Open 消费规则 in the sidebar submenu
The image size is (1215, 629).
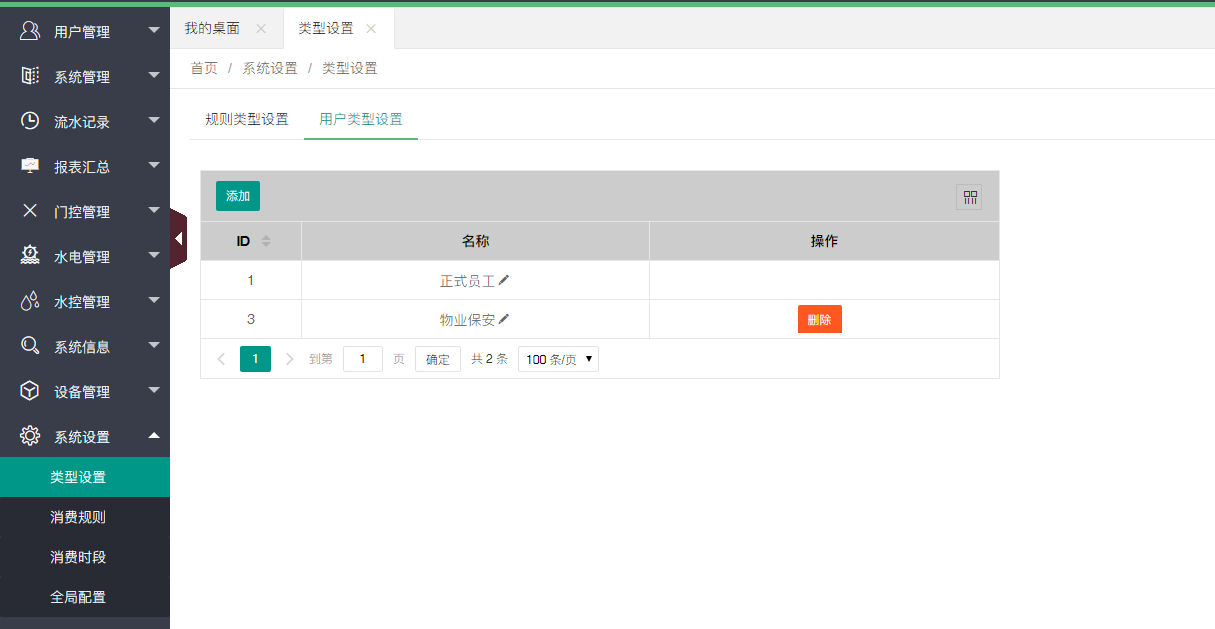(x=78, y=517)
